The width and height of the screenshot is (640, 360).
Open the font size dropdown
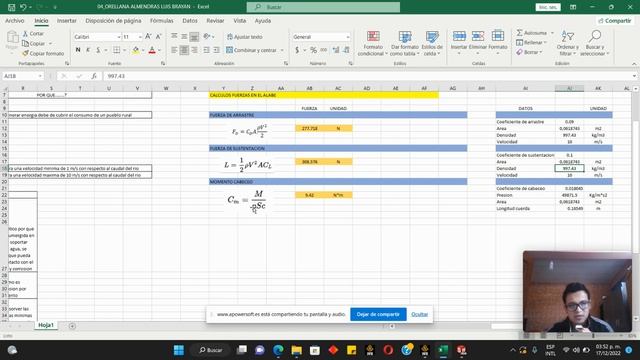click(140, 37)
